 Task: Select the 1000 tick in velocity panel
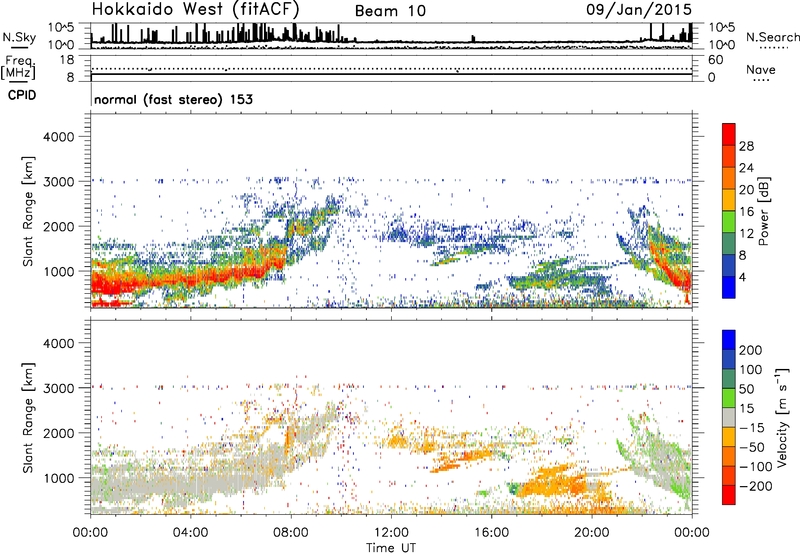59,478
